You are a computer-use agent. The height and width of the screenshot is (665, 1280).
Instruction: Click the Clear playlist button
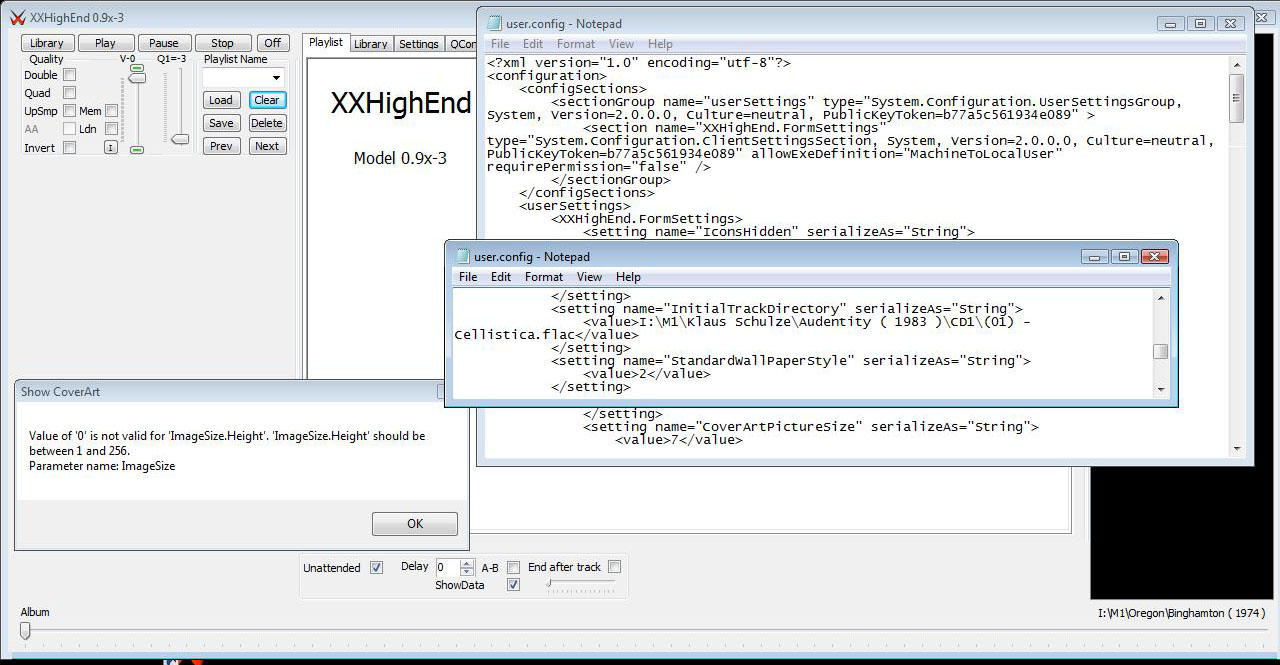(267, 100)
